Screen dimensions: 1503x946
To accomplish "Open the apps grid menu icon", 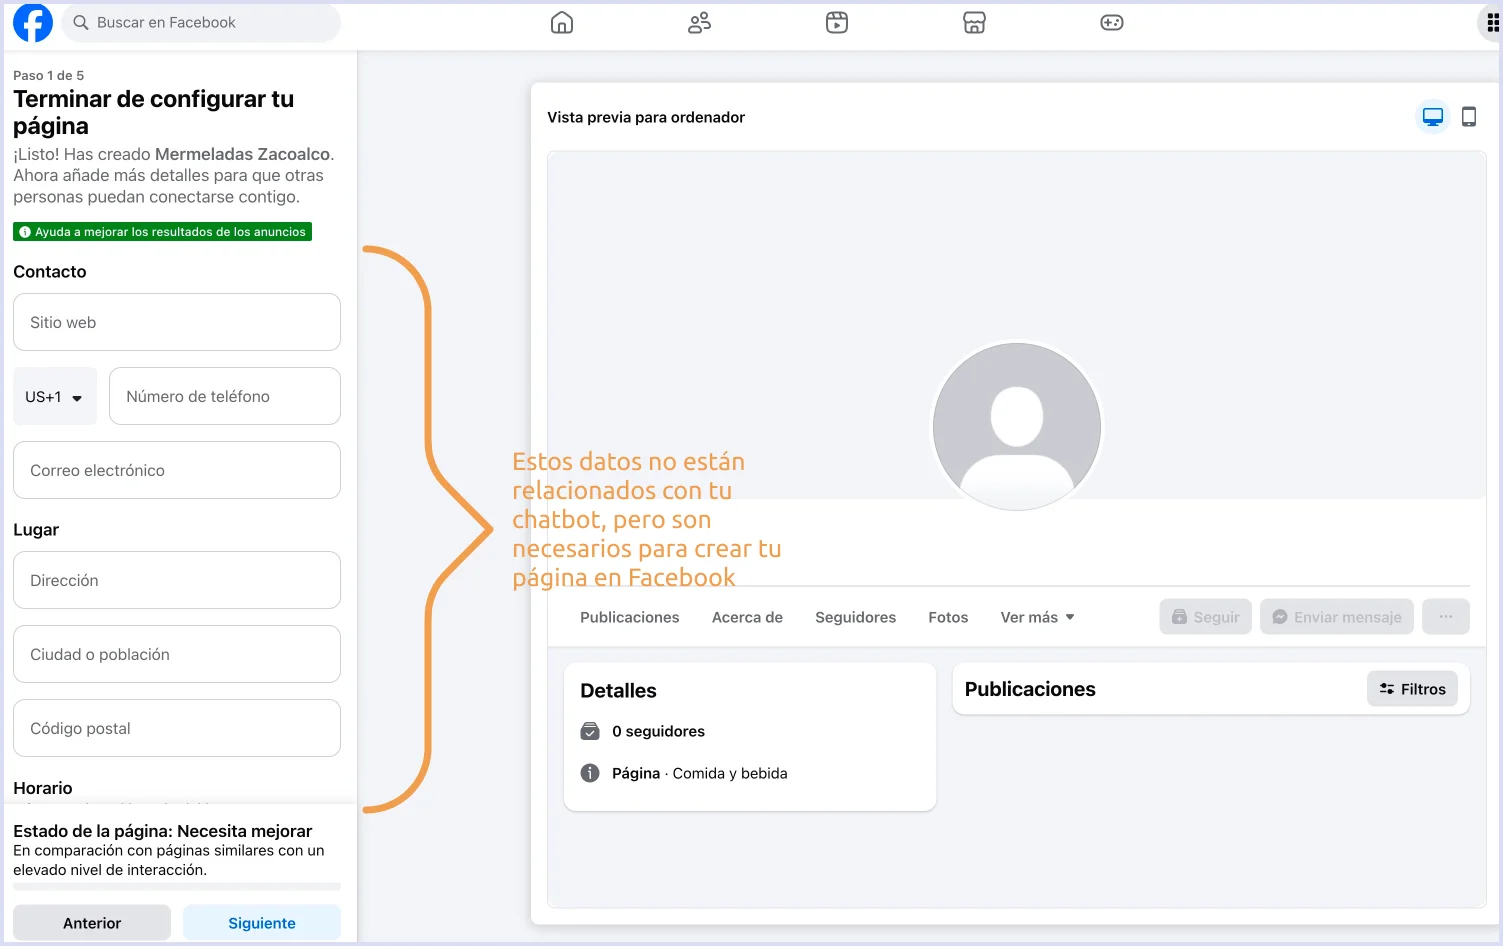I will 1492,23.
